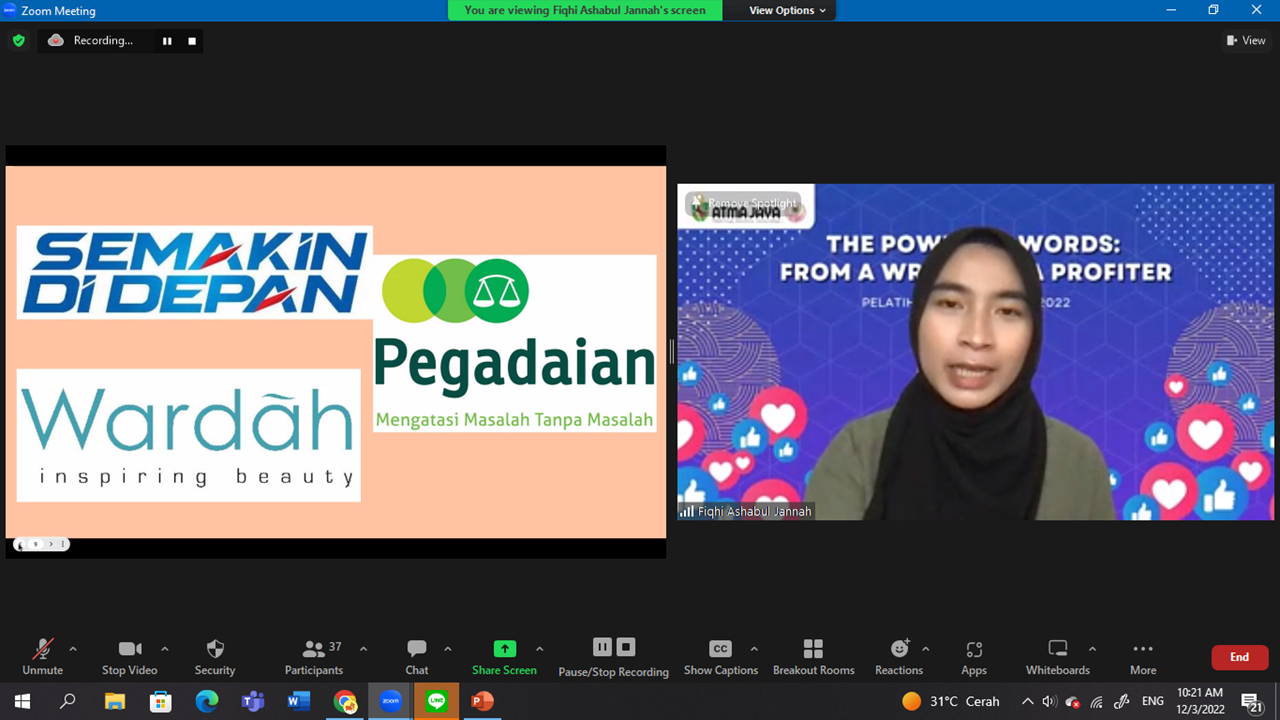Click the green Share Screen icon
The width and height of the screenshot is (1280, 720).
point(505,649)
